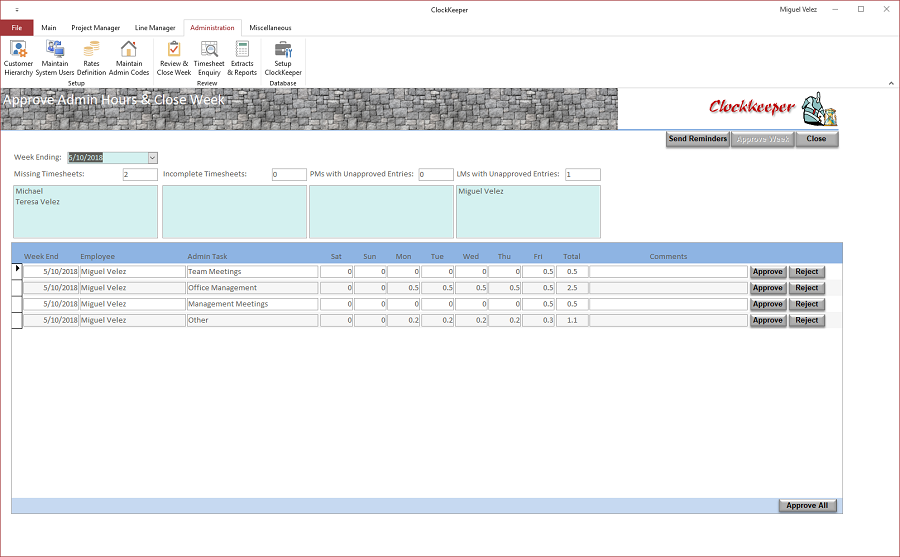Approve the Management Meetings entry
900x557 pixels.
[768, 304]
